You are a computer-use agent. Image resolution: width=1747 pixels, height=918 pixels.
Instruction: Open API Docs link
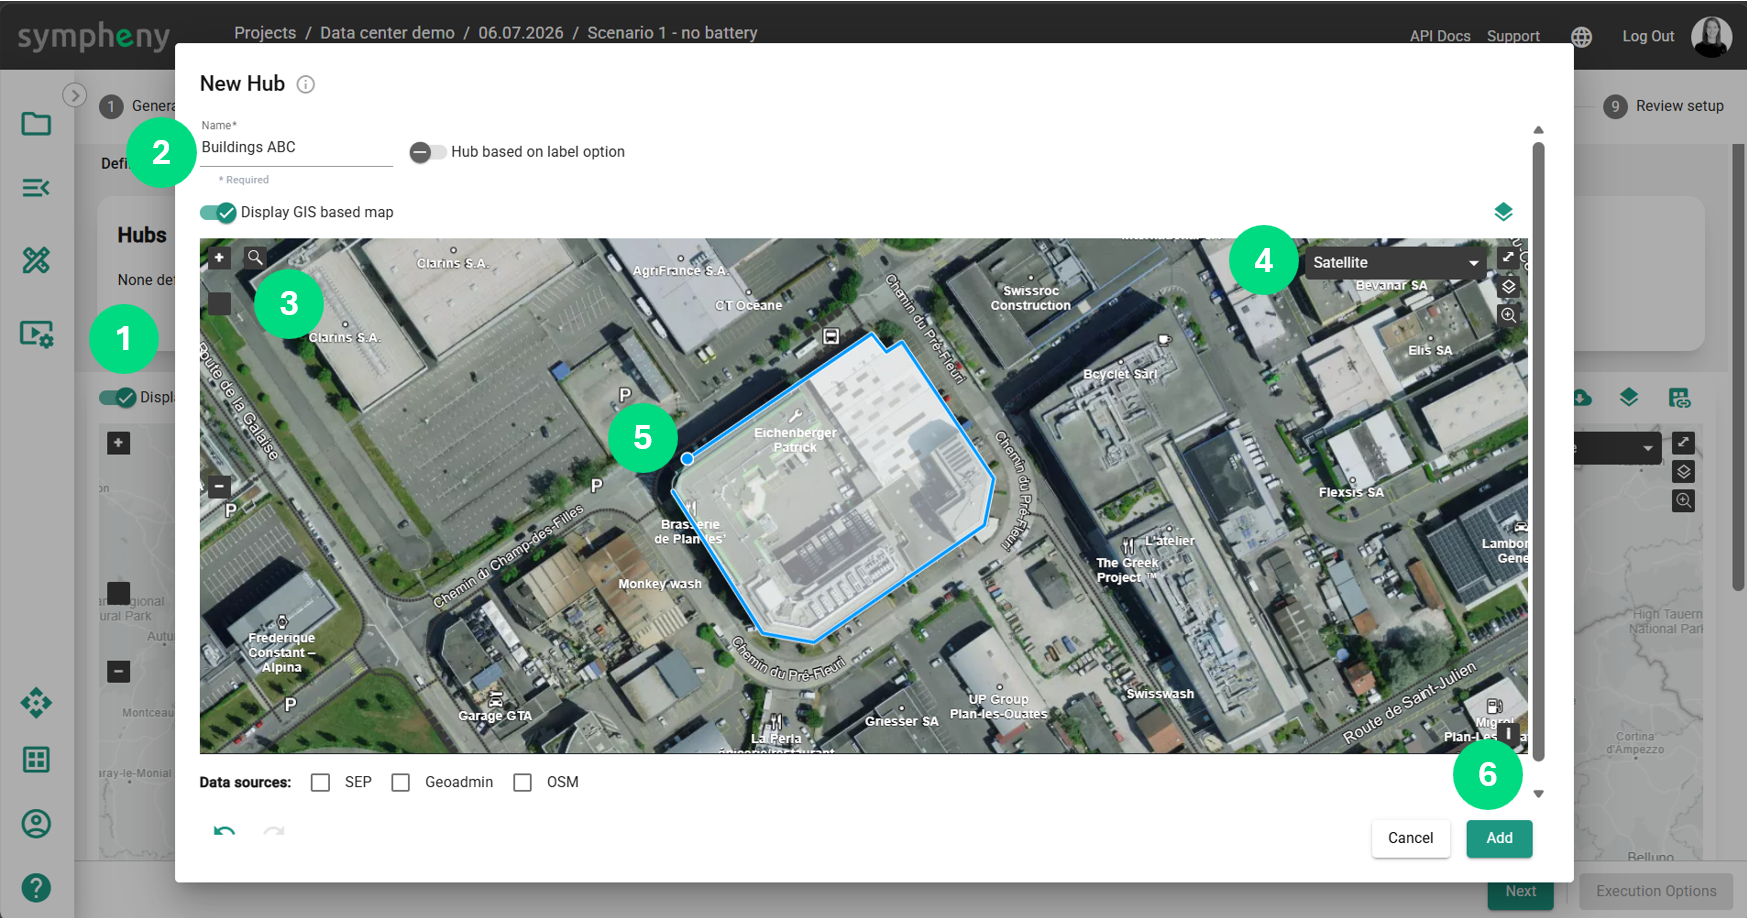point(1440,36)
